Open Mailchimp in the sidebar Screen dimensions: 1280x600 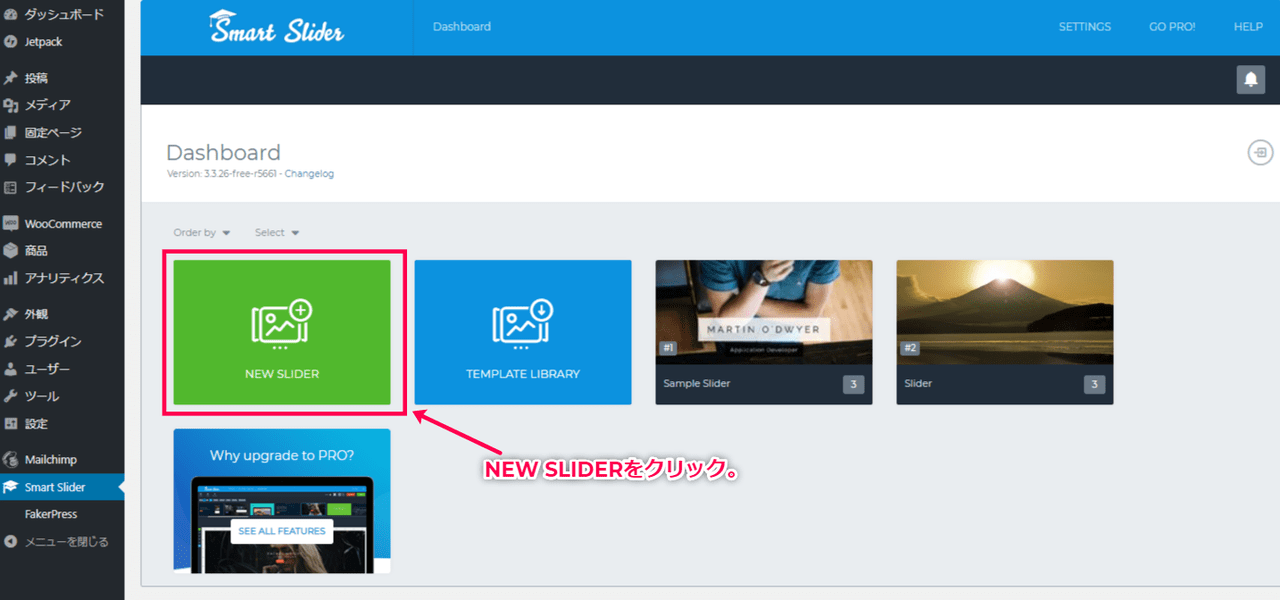click(x=50, y=460)
